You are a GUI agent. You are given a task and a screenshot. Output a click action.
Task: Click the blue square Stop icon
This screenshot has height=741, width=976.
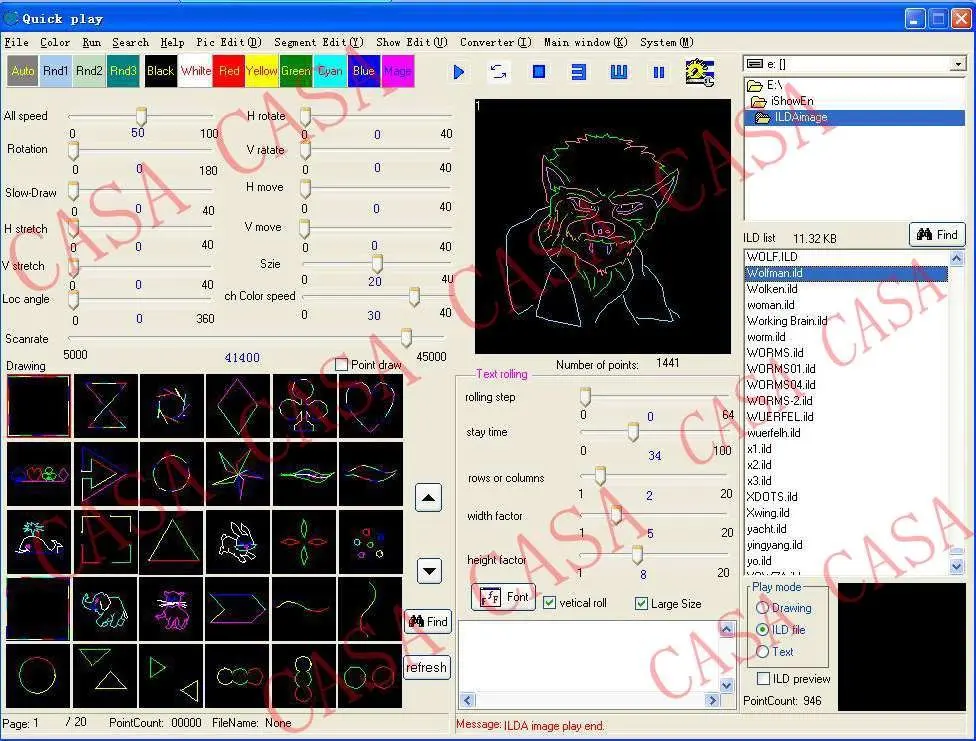click(539, 72)
